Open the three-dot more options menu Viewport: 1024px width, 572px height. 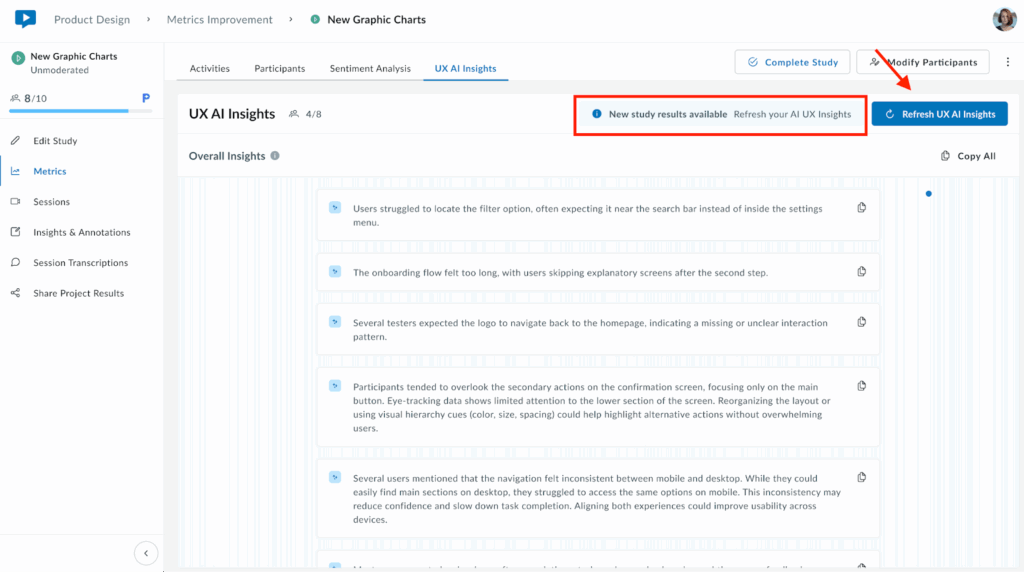tap(1008, 62)
